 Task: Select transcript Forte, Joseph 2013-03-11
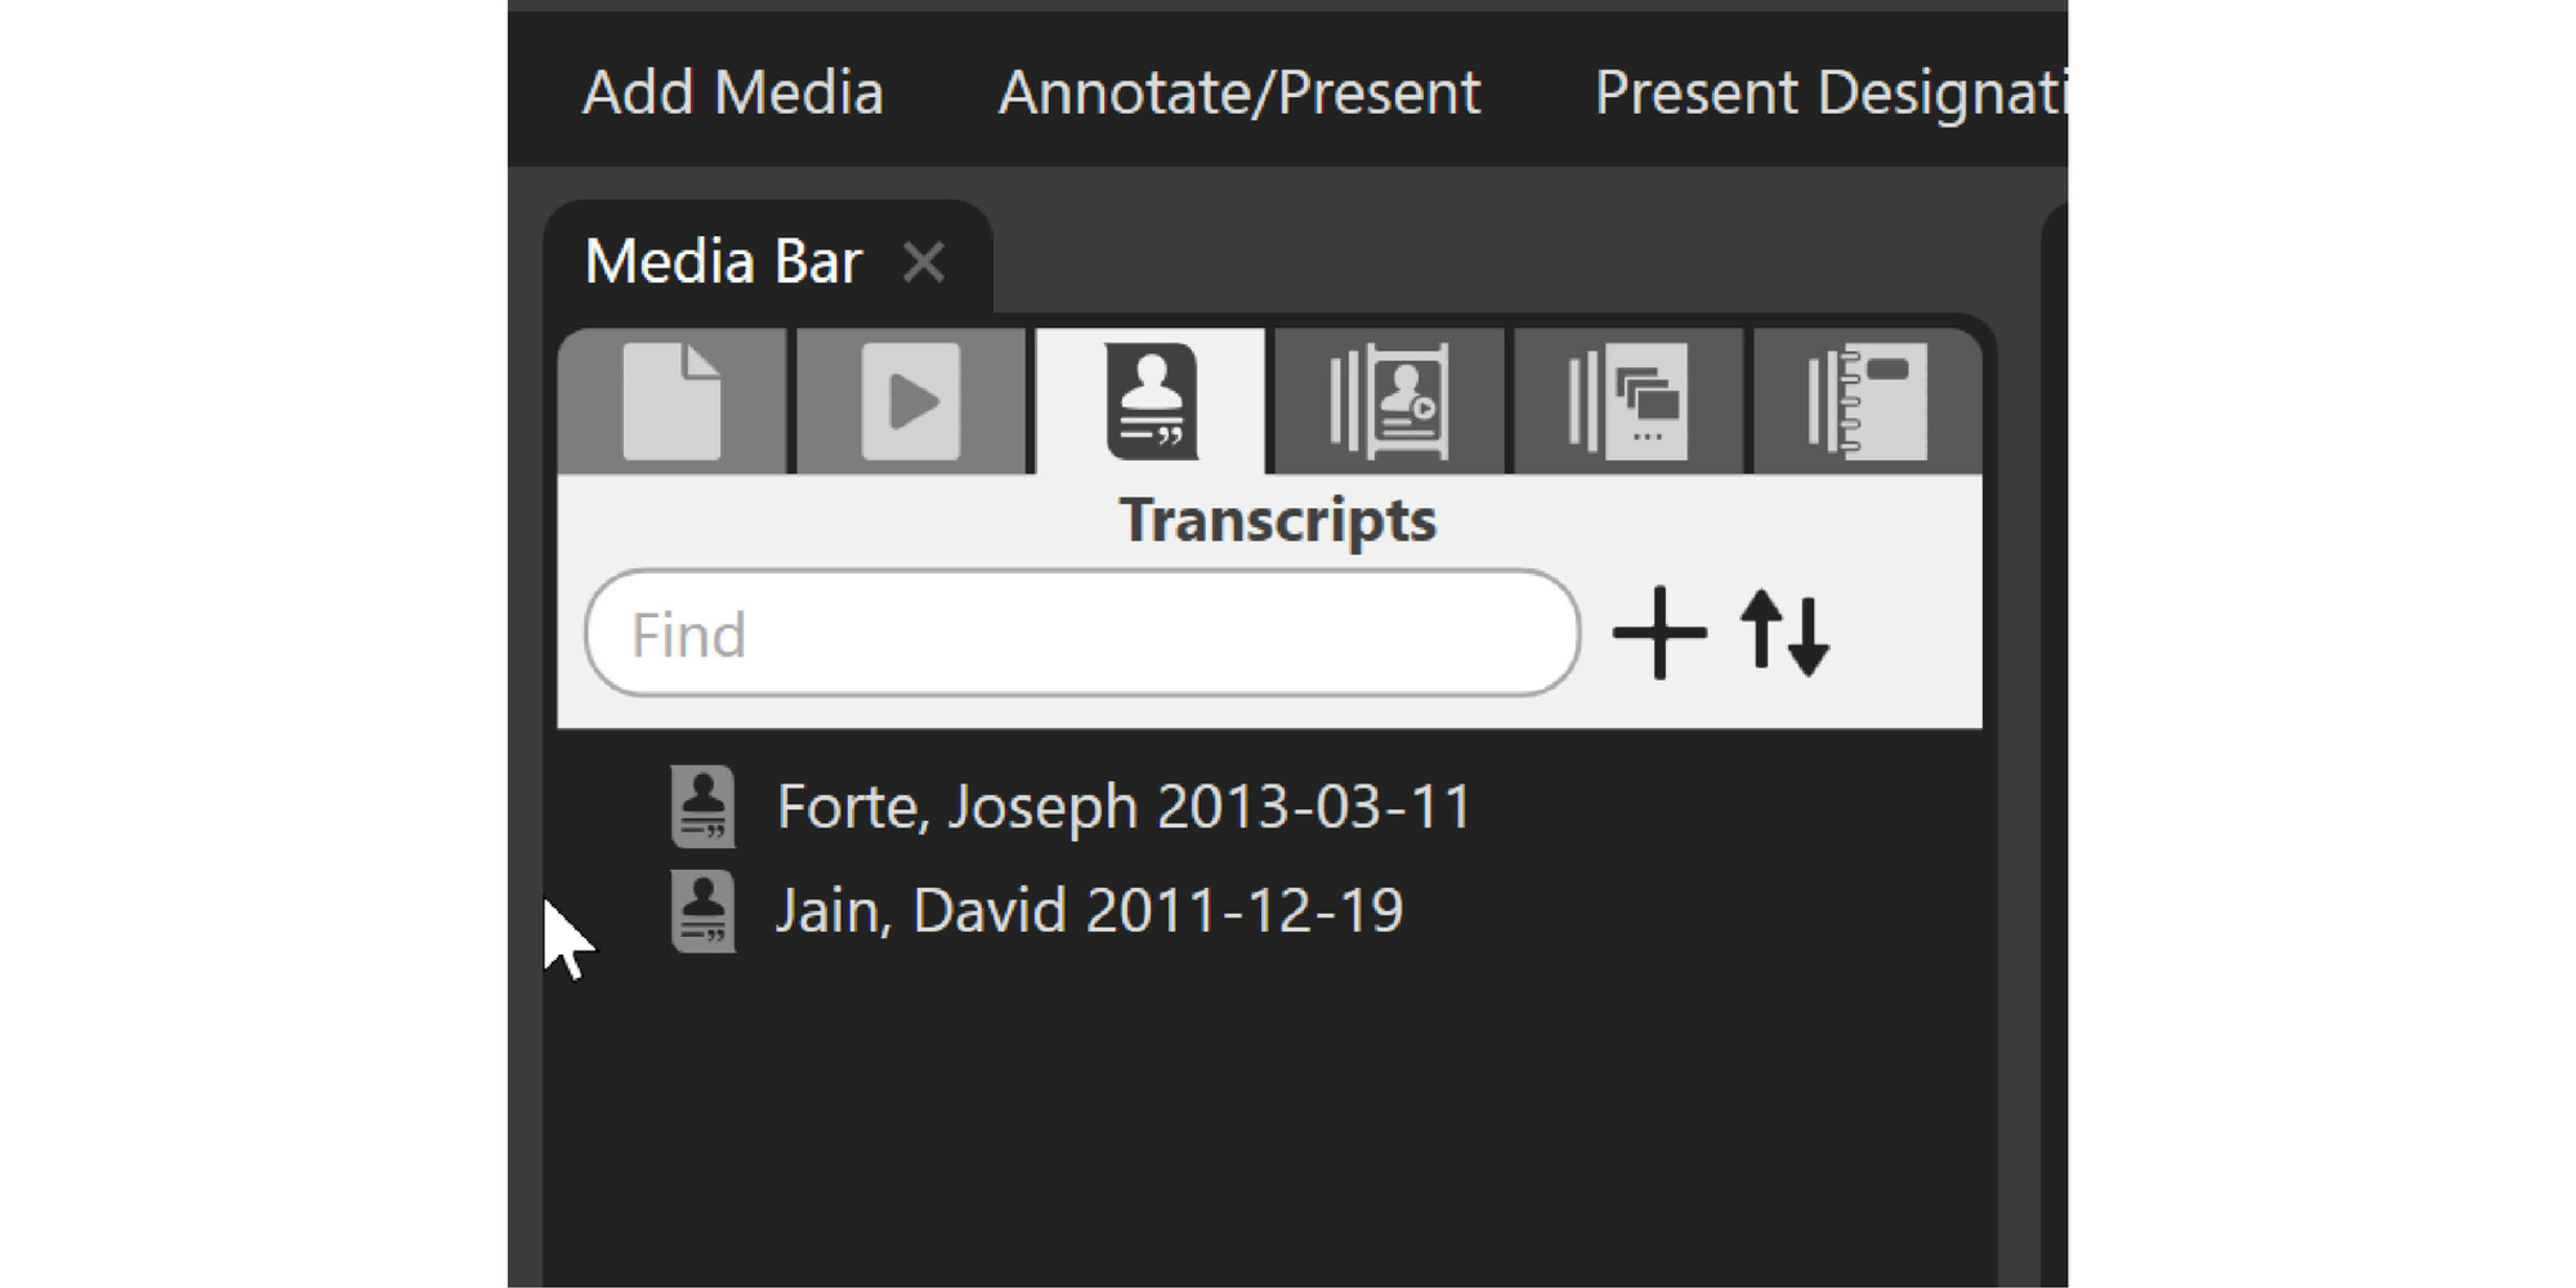tap(1124, 807)
